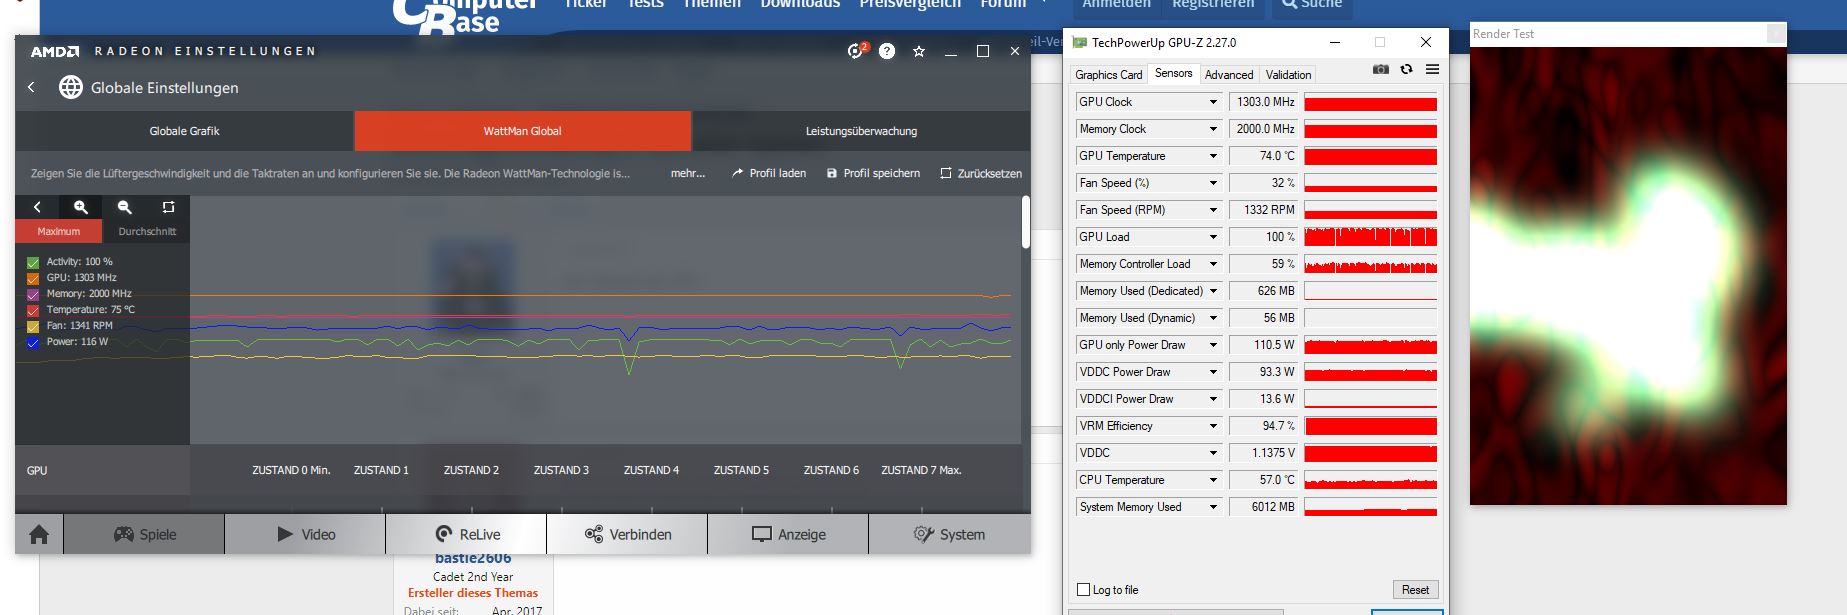
Task: Expand CPU Temperature sensor dropdown
Action: click(1213, 480)
